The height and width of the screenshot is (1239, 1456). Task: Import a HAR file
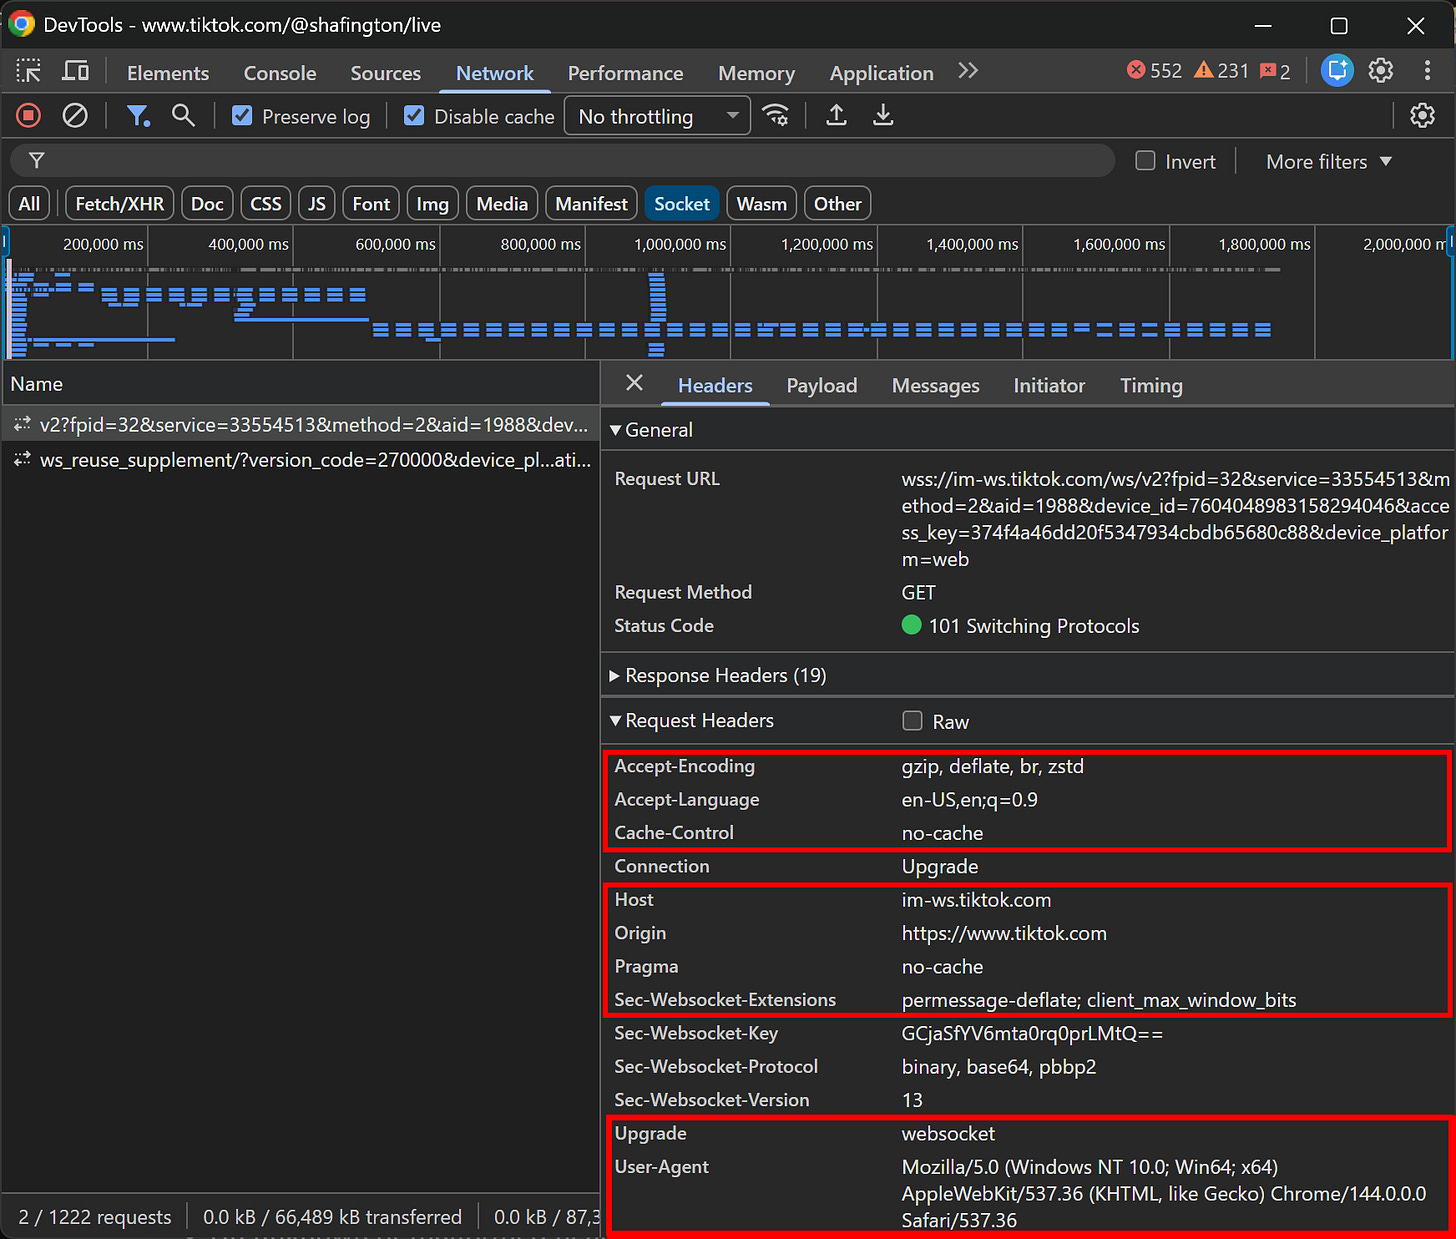tap(836, 115)
